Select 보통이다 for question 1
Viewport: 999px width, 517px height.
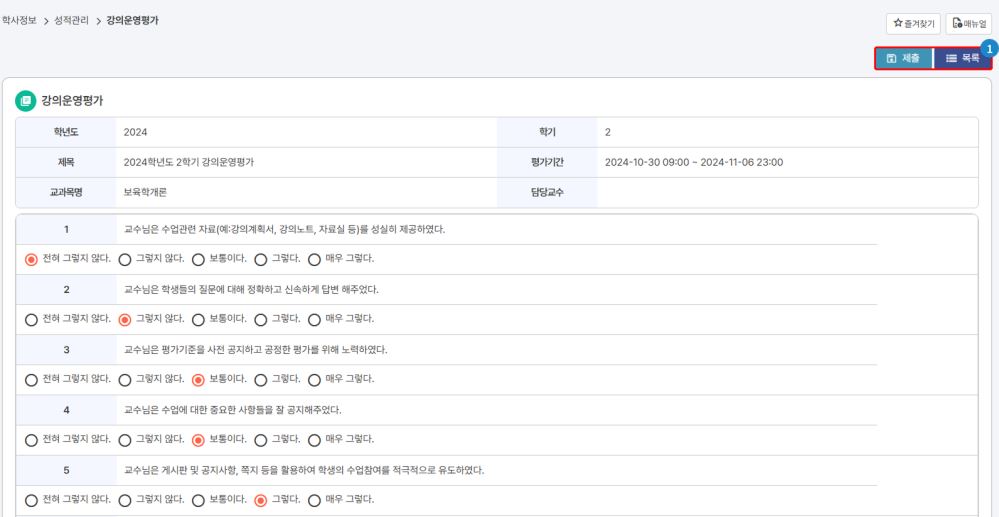pos(198,259)
